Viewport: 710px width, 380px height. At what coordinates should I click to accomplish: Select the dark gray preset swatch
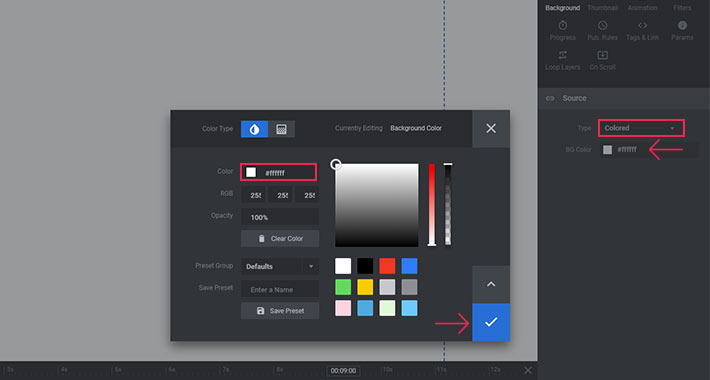pyautogui.click(x=409, y=287)
